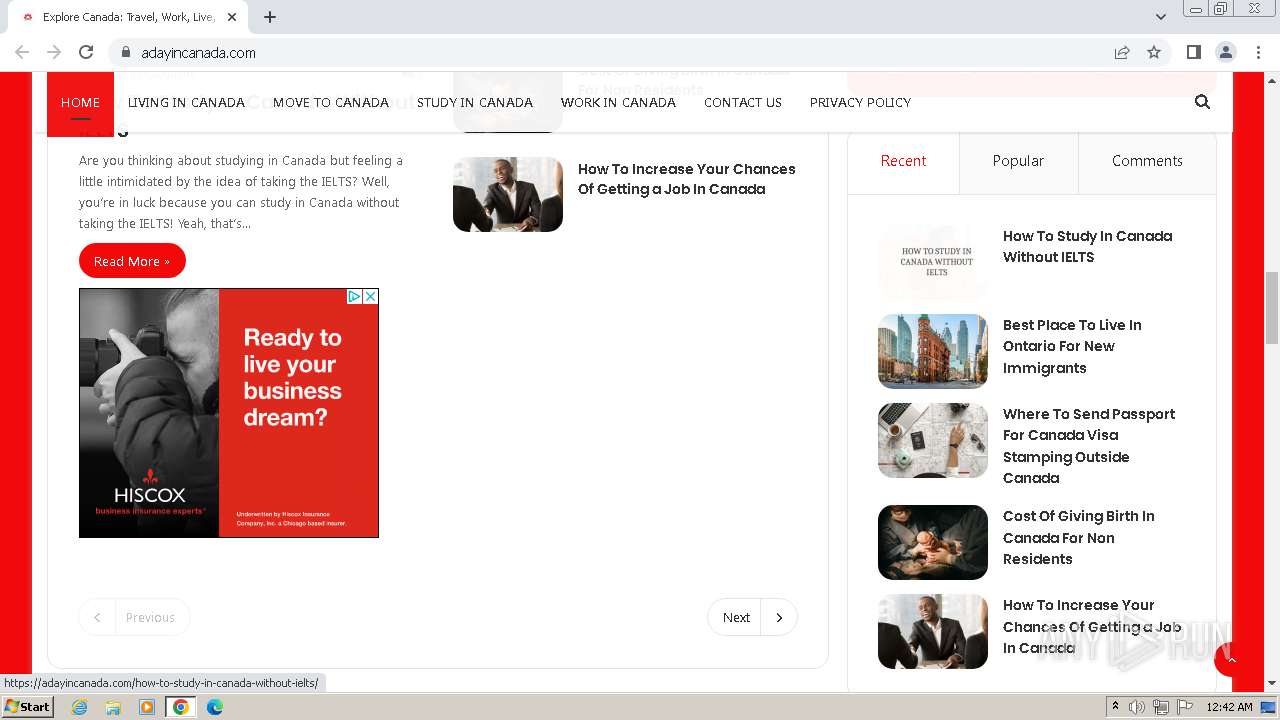Click the taskbar clock showing 12:42 AM
1280x720 pixels.
(1229, 707)
